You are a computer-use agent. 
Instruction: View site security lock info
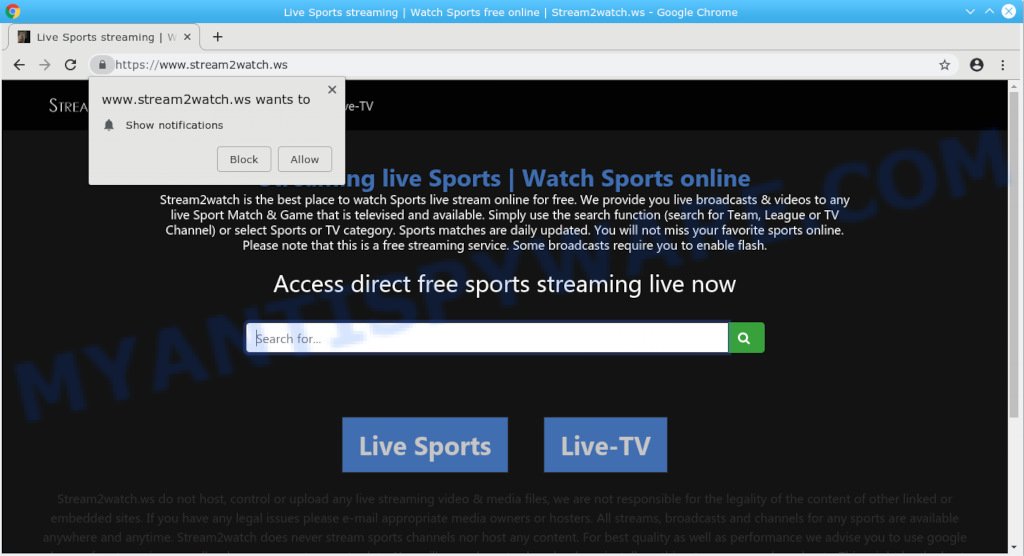click(102, 65)
